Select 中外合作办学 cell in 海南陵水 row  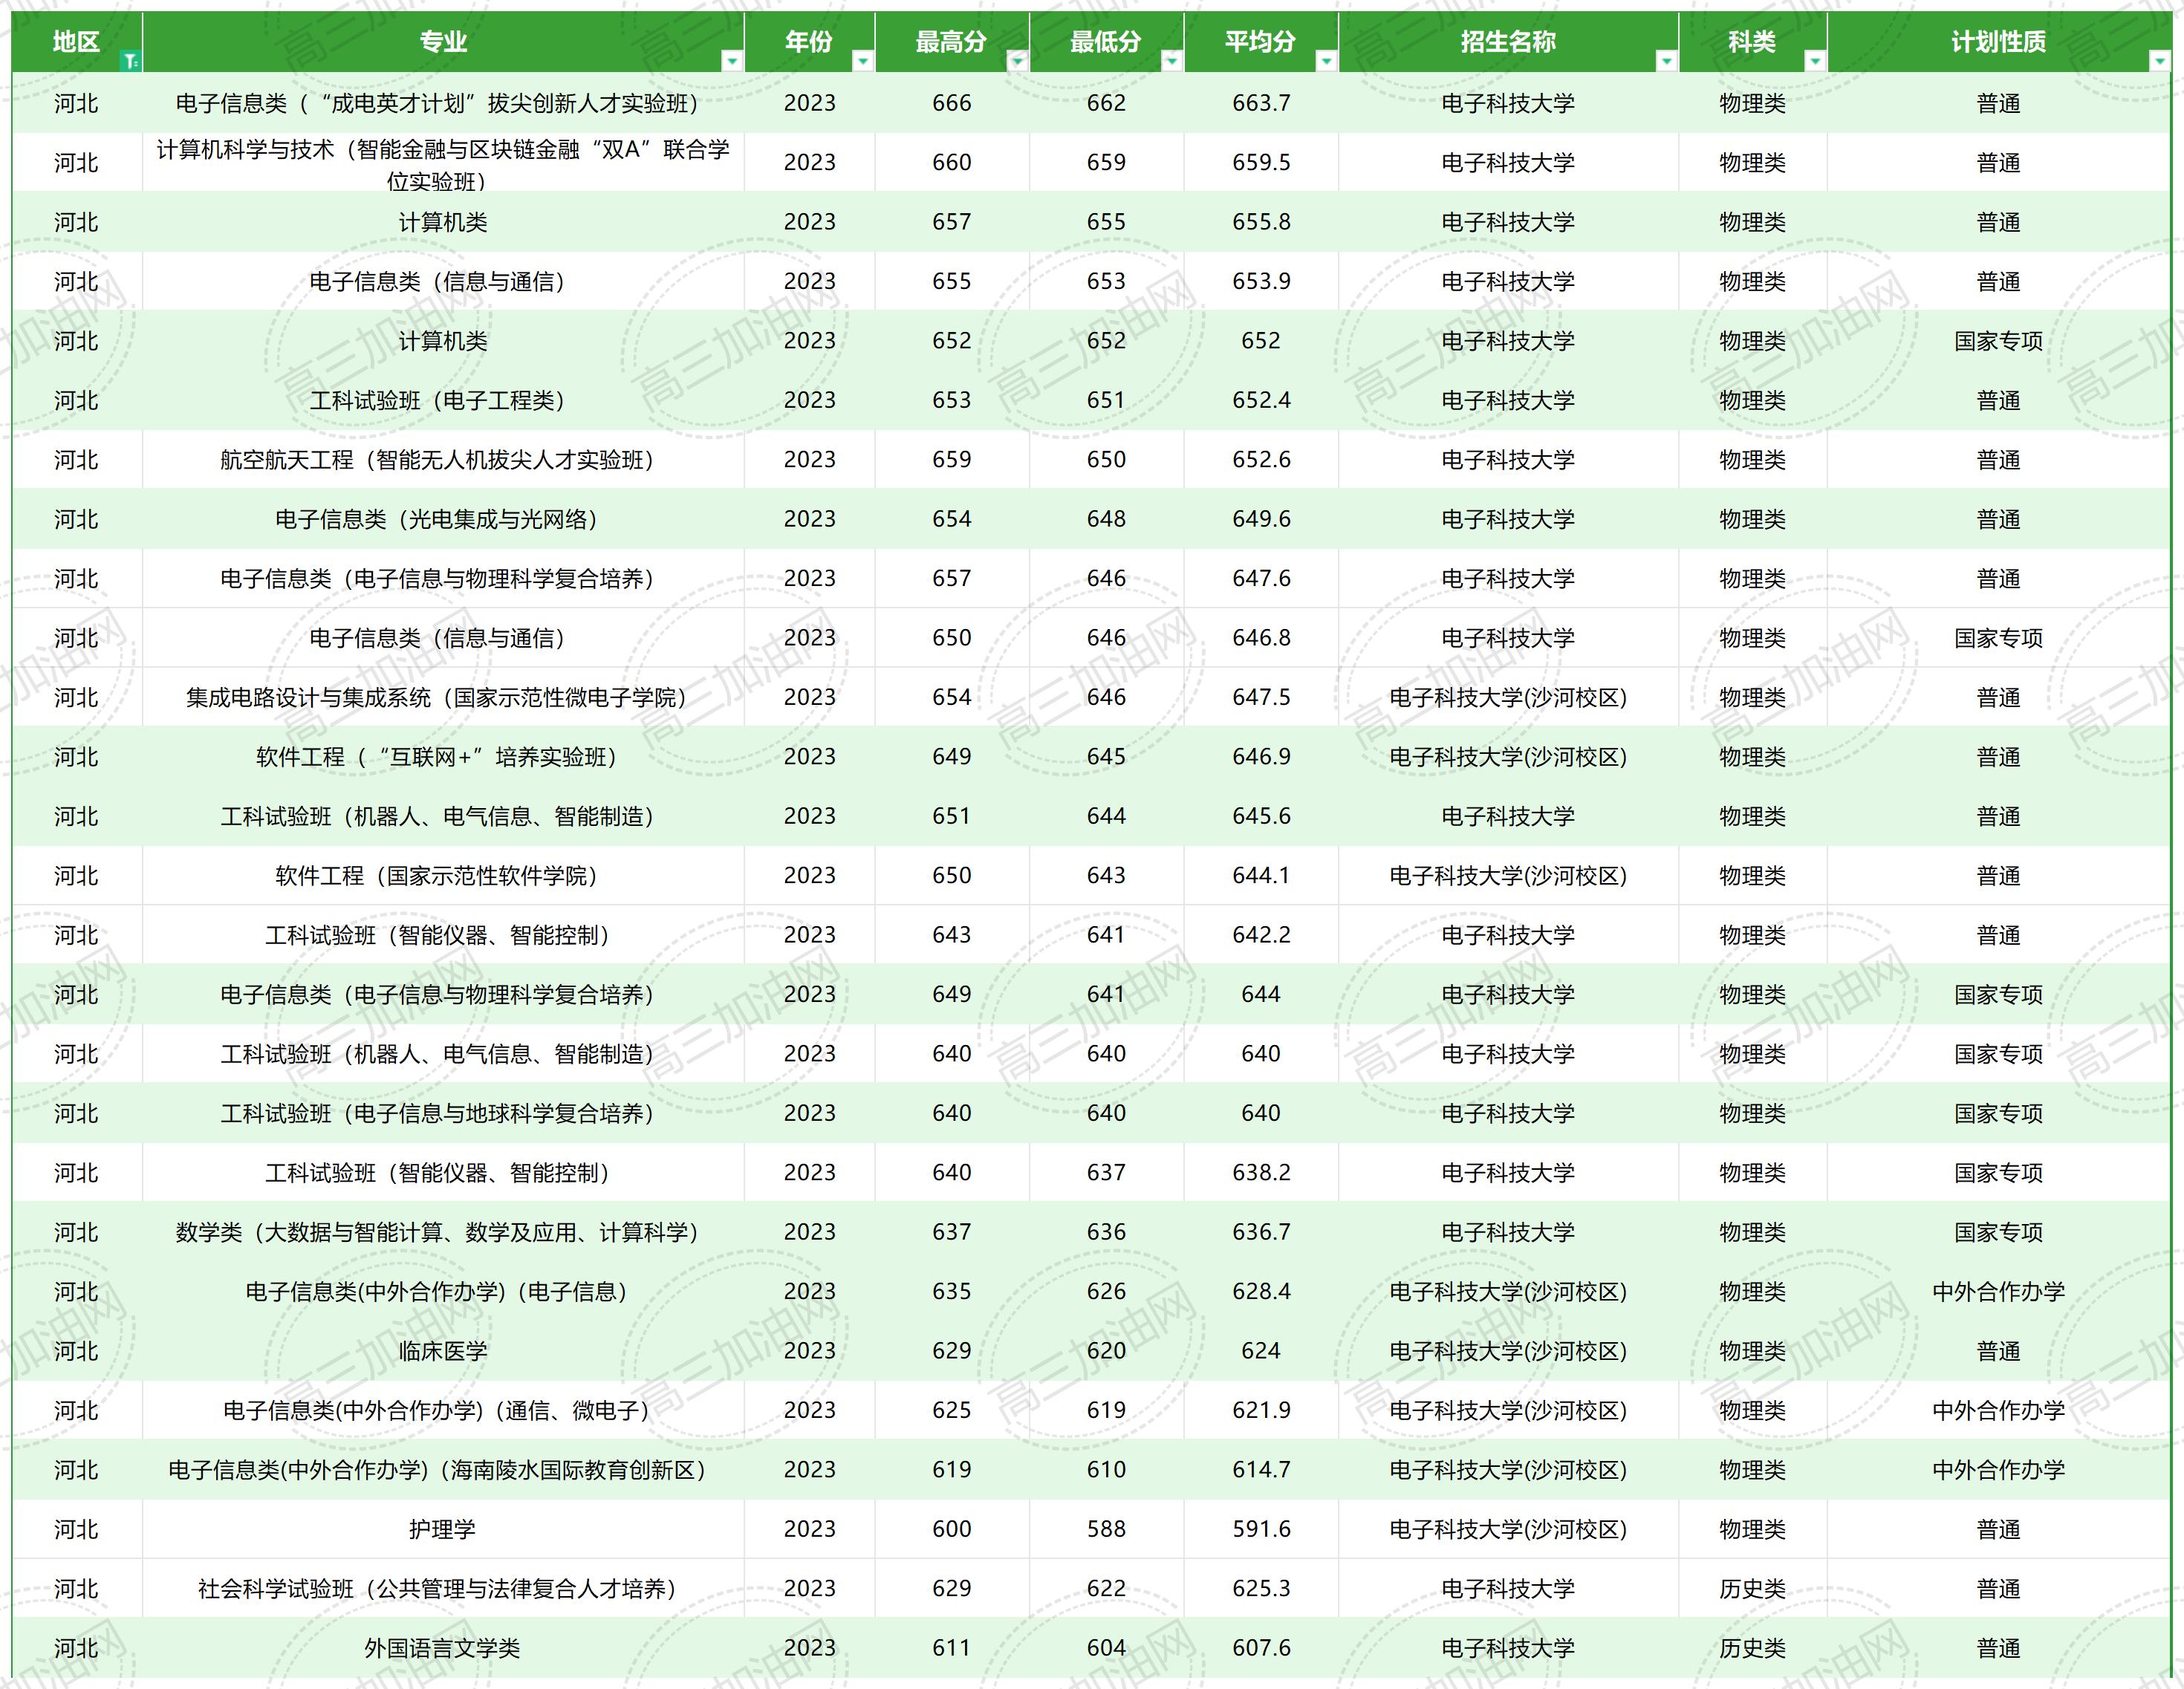tap(1999, 1470)
